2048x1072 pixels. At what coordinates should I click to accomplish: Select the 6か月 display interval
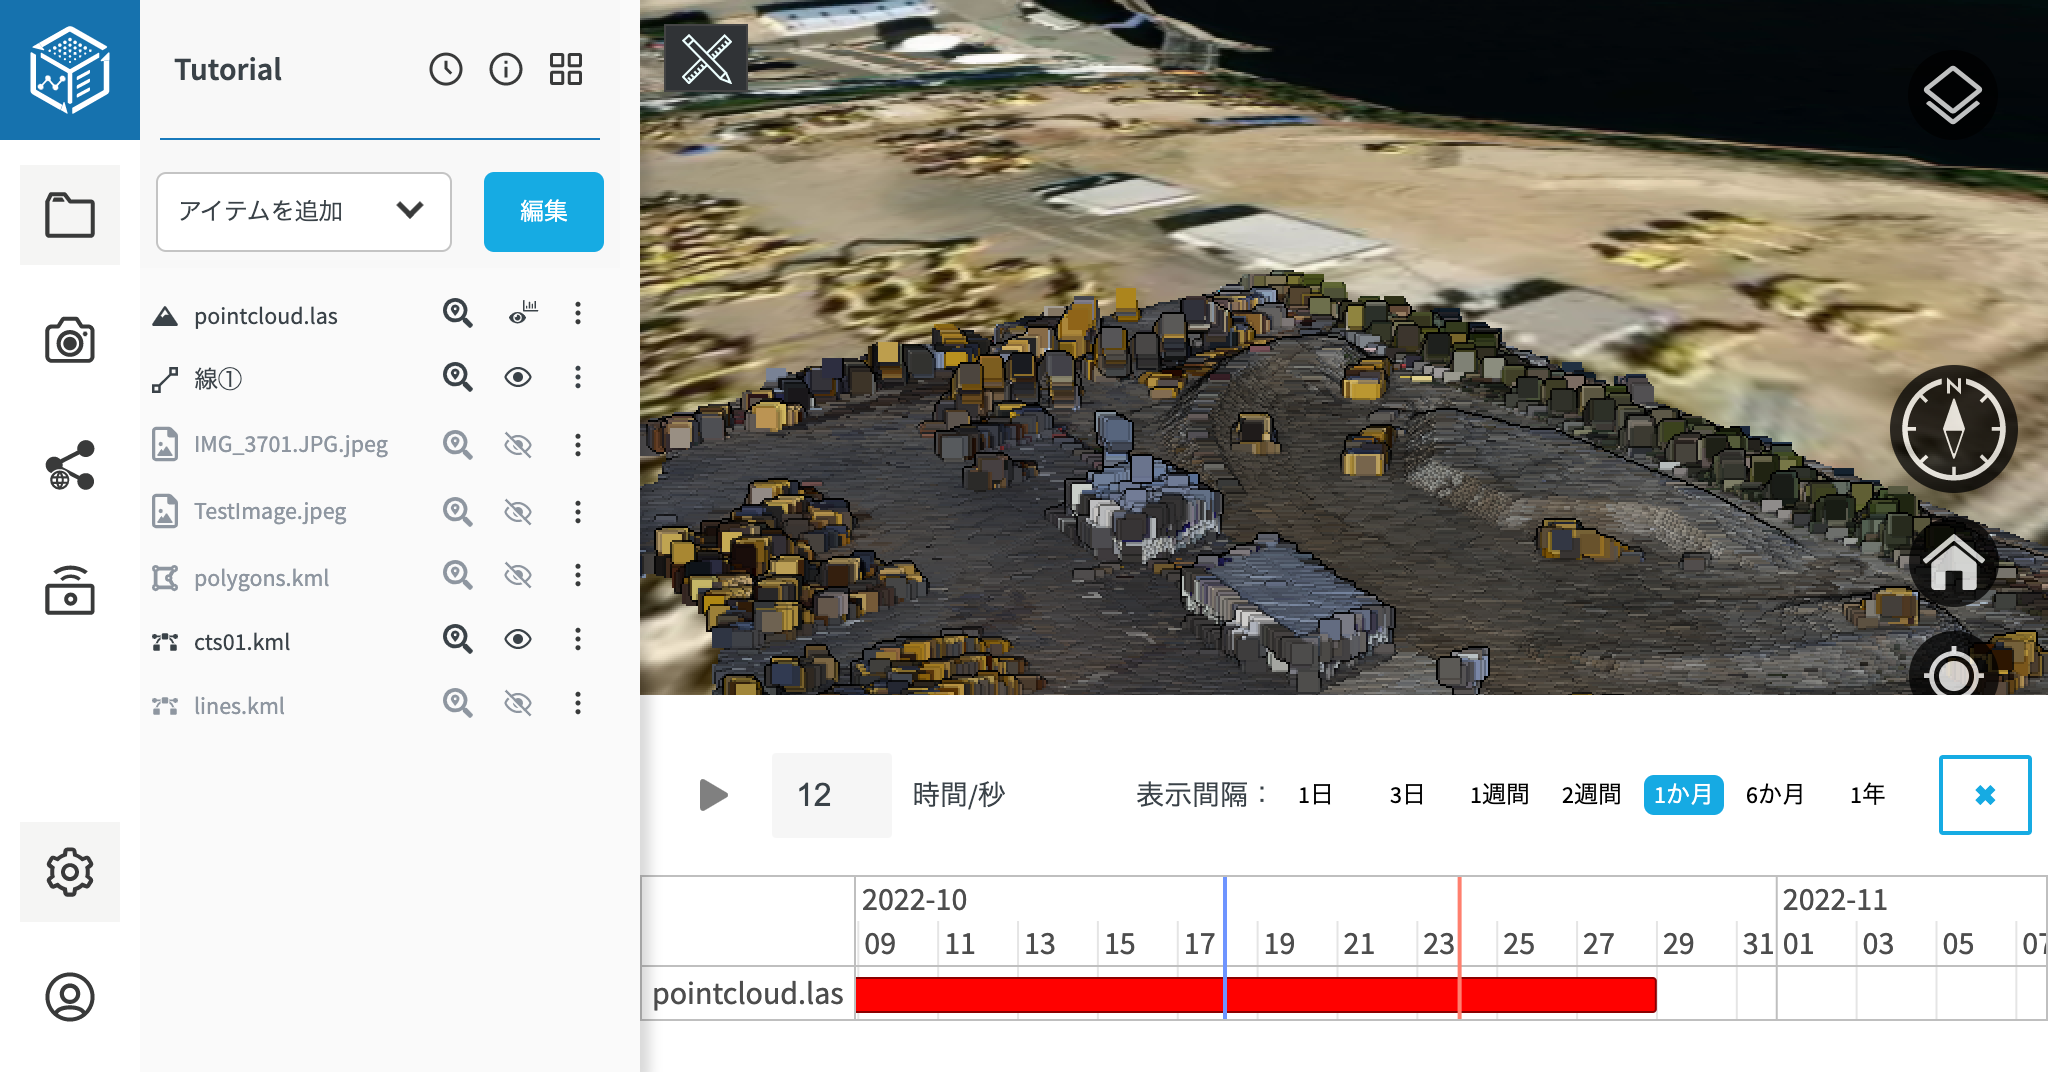coord(1775,795)
